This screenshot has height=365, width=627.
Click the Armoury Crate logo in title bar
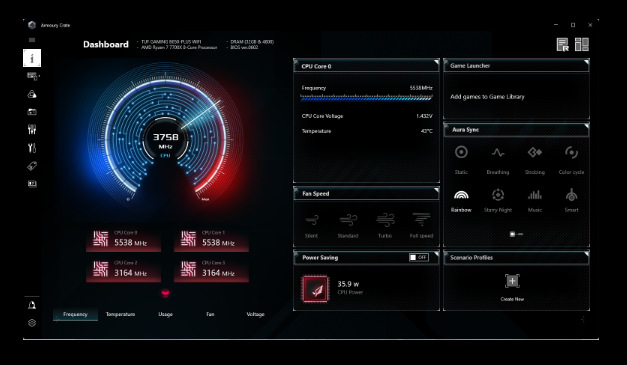pos(32,25)
